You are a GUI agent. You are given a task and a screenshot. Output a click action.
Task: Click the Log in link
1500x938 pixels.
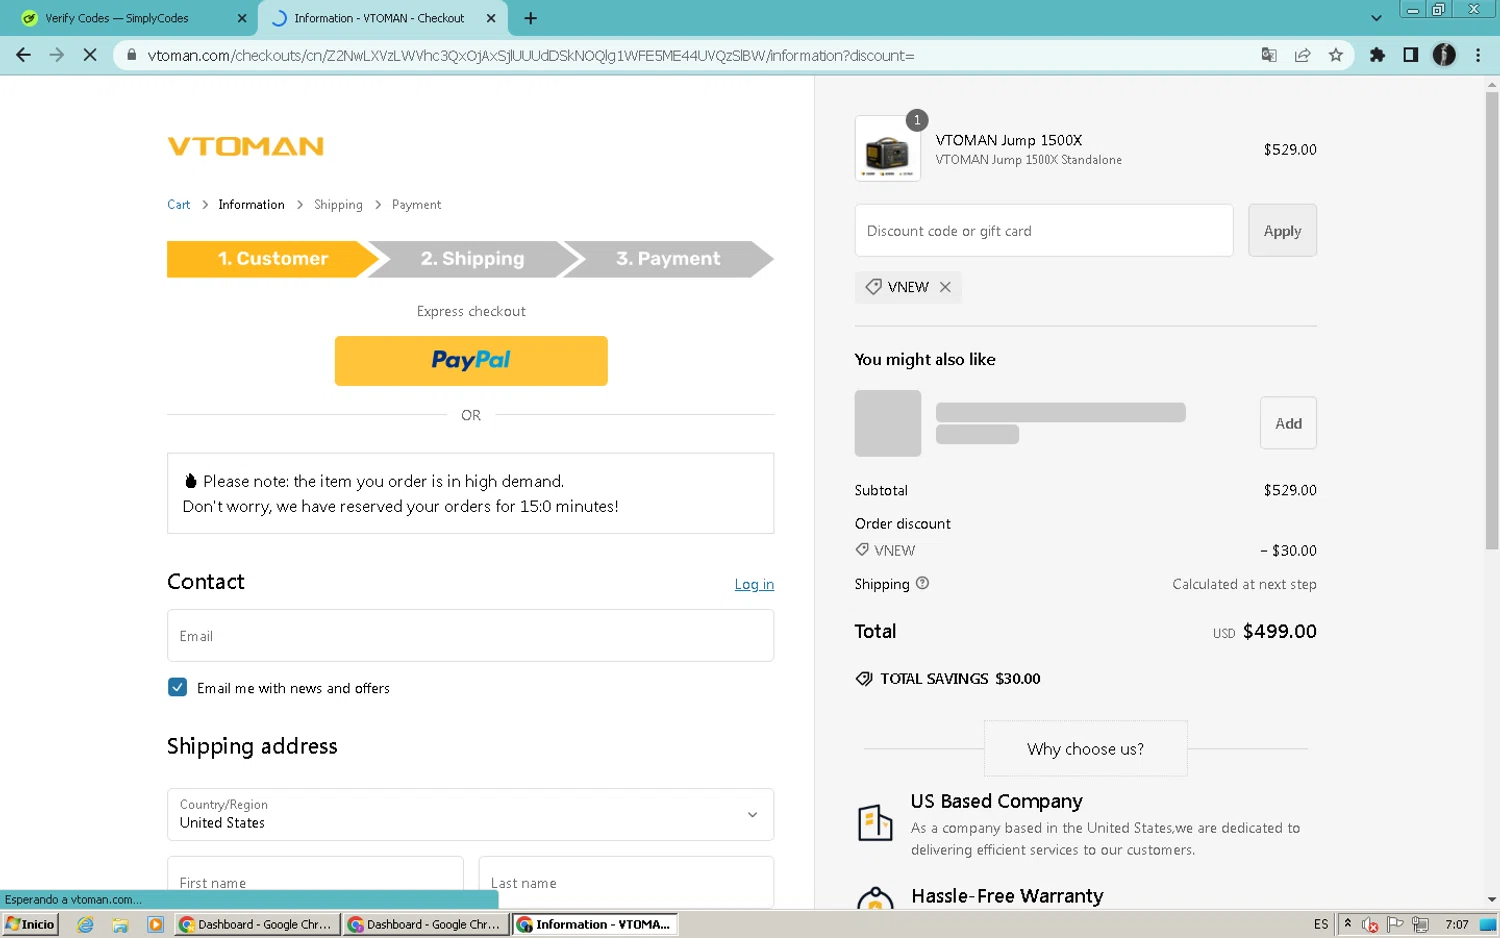[754, 585]
